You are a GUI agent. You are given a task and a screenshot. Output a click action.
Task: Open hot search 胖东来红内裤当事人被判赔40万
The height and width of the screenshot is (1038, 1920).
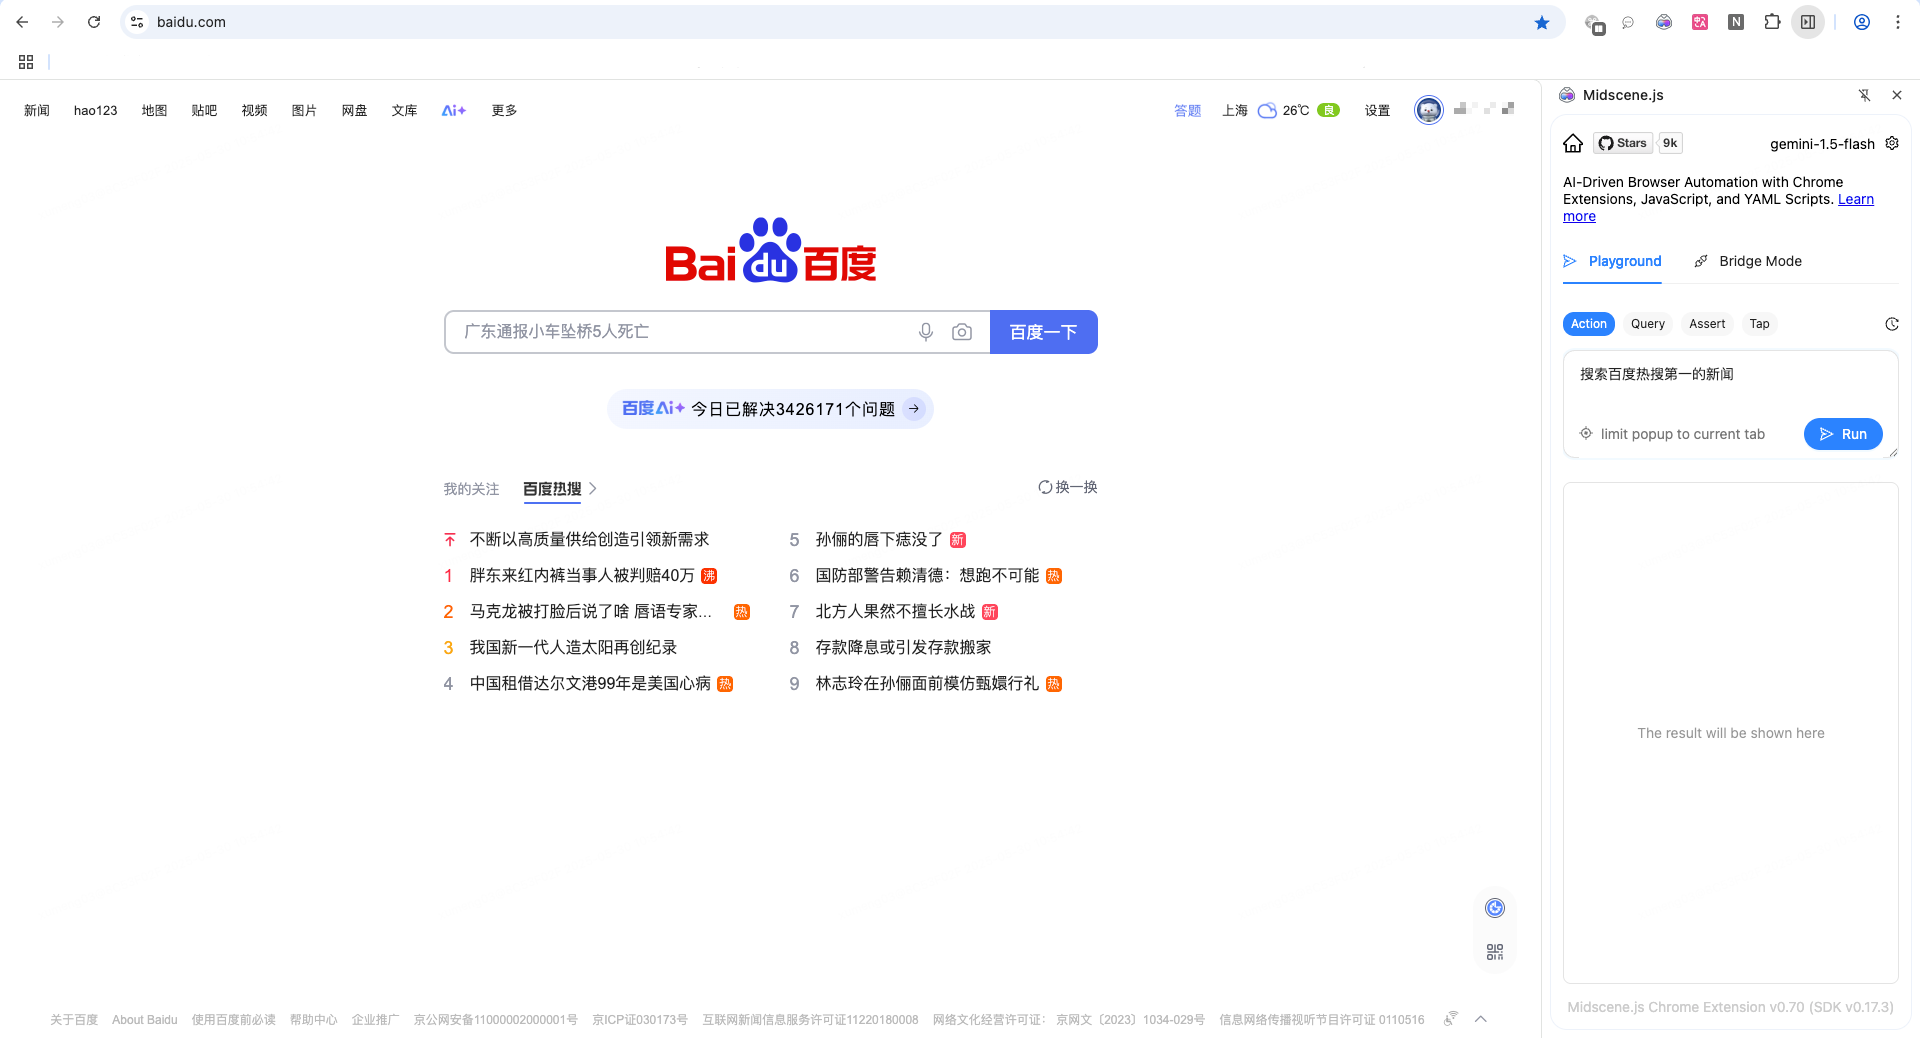pyautogui.click(x=582, y=576)
